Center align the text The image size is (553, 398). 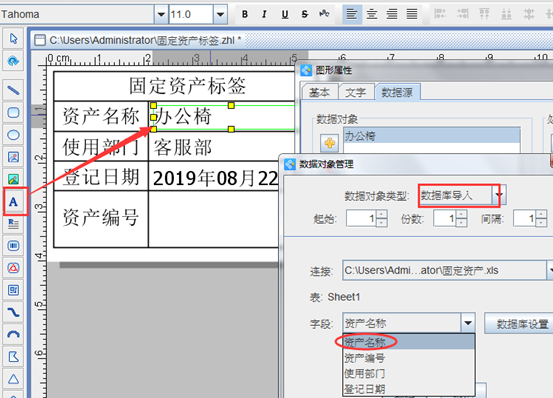(372, 14)
